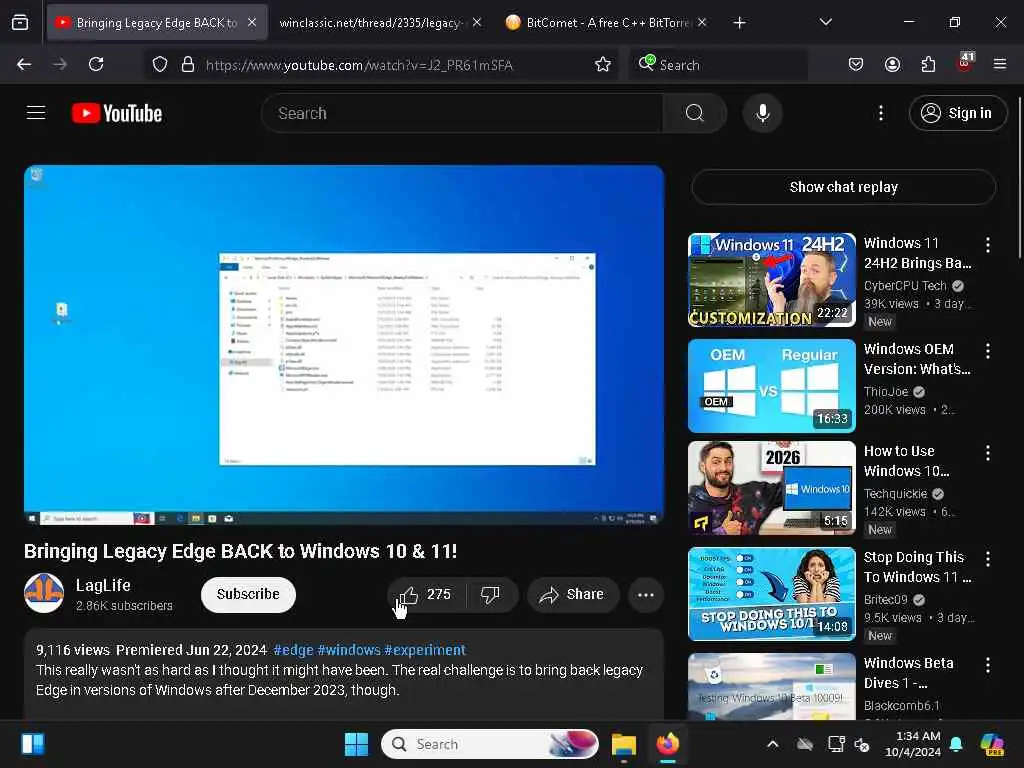Close the BitComet tab
Screen dimensions: 1024x768
pyautogui.click(x=702, y=23)
